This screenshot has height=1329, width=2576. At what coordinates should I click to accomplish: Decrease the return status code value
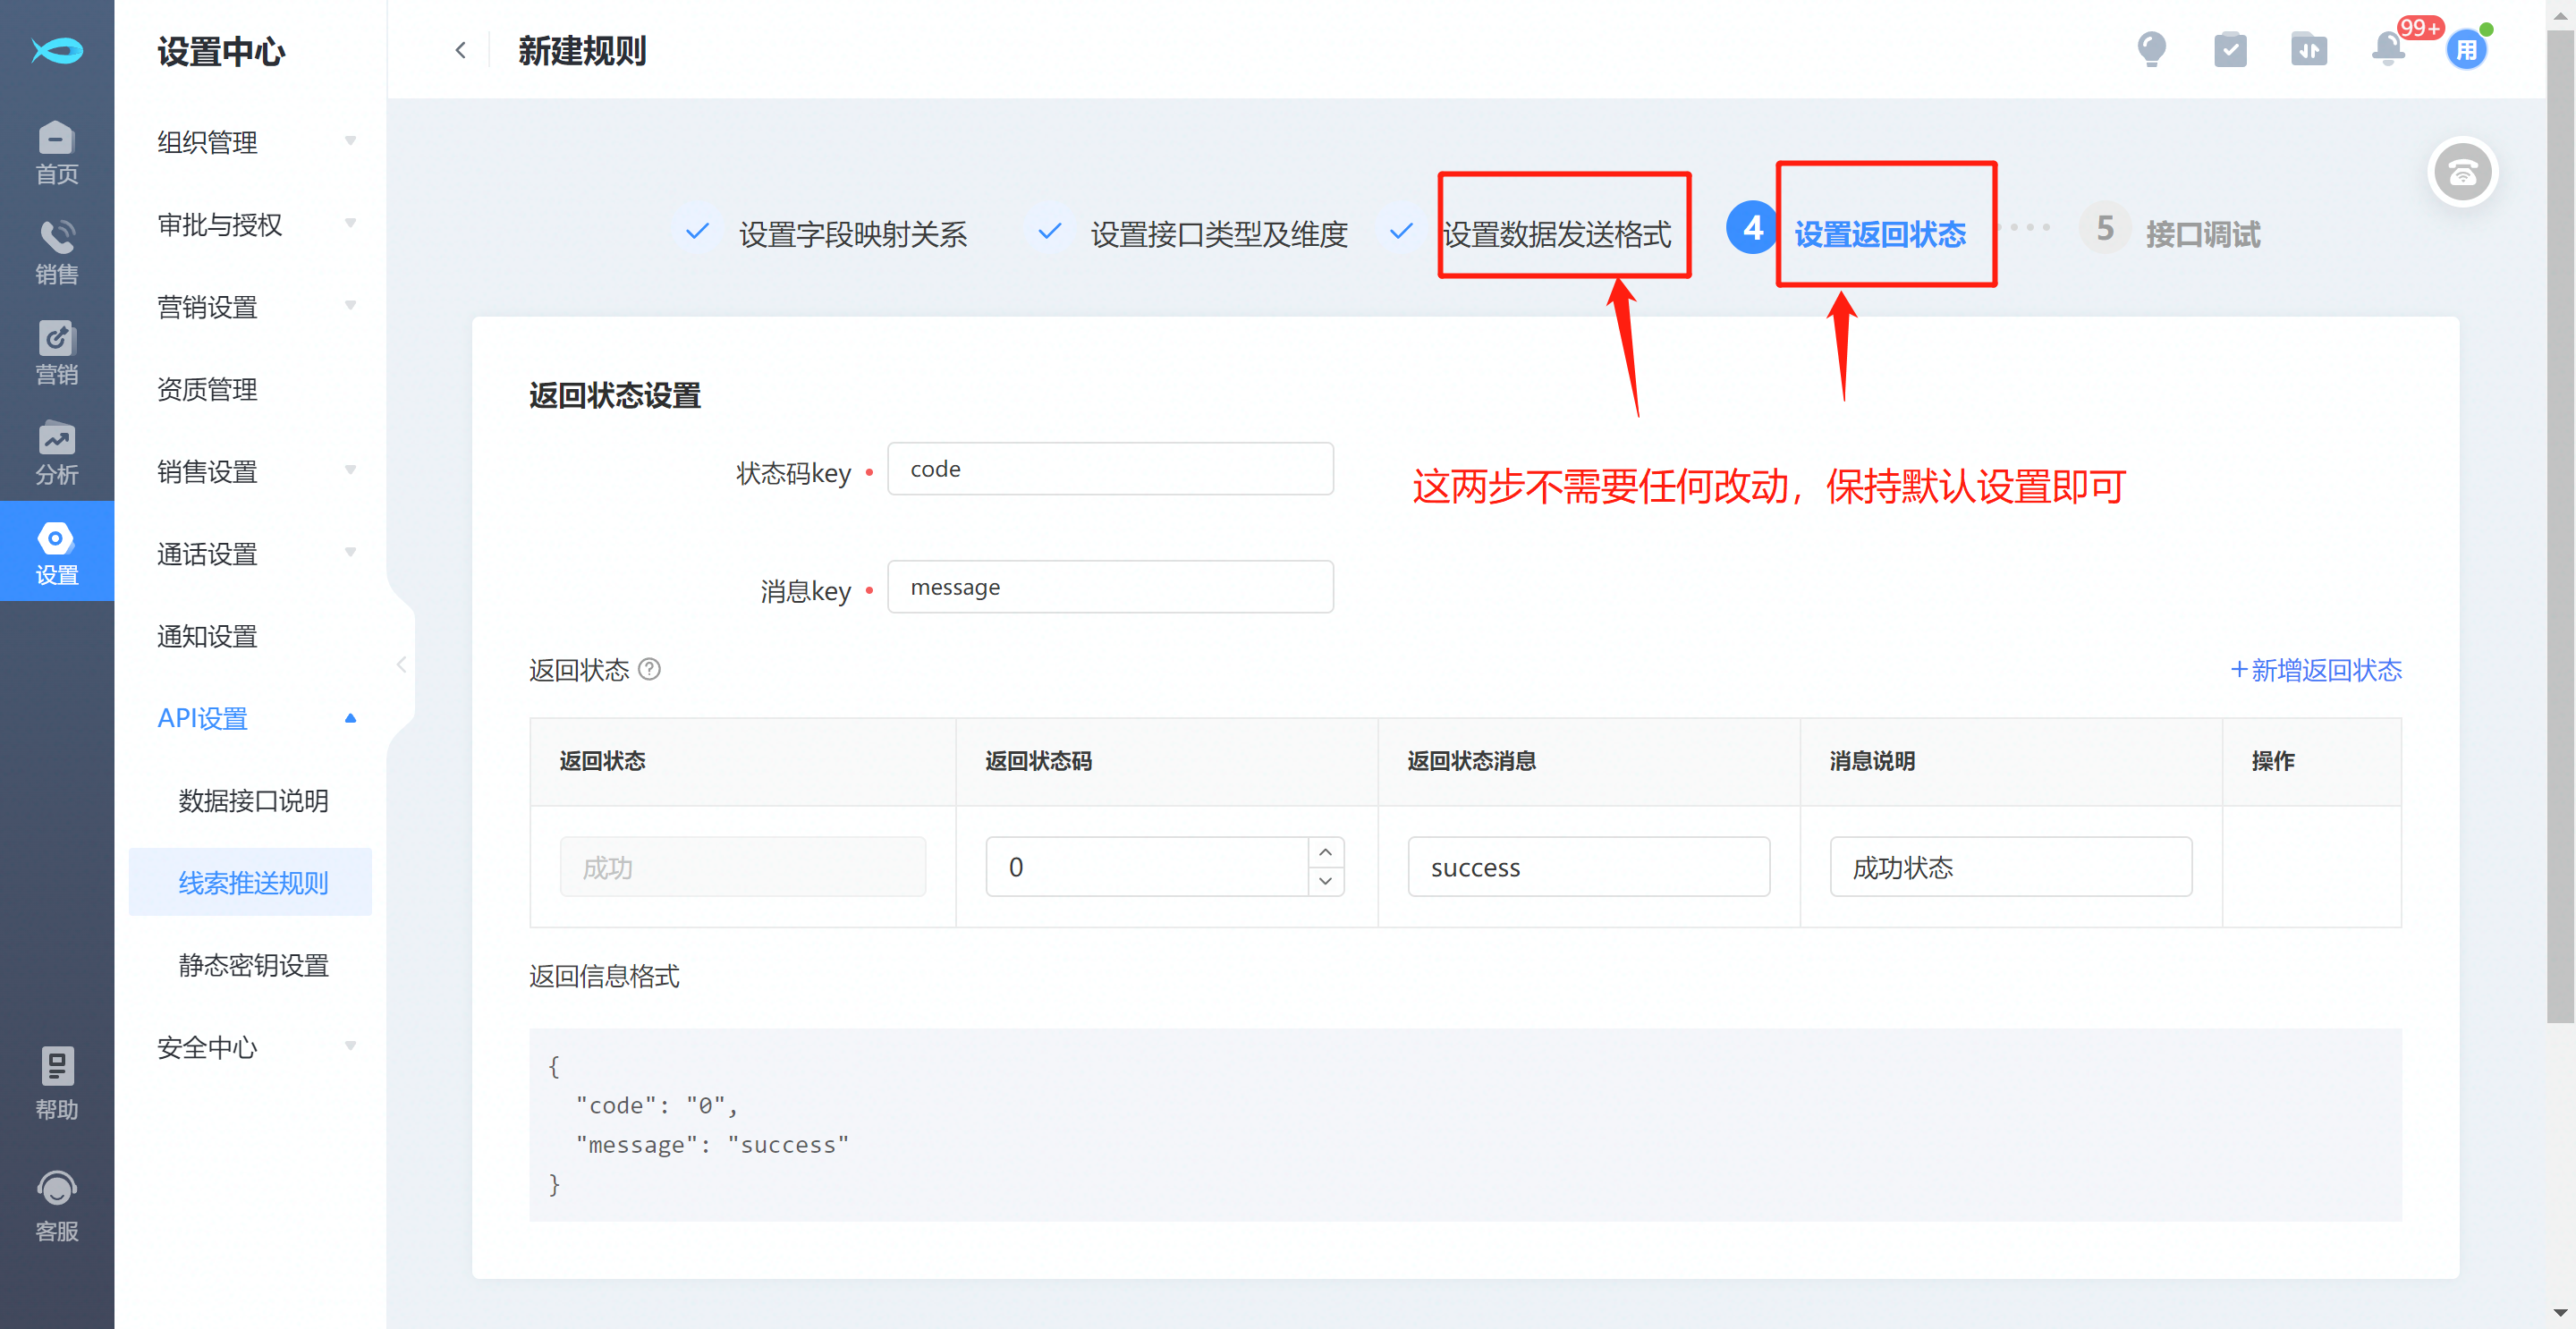coord(1325,881)
